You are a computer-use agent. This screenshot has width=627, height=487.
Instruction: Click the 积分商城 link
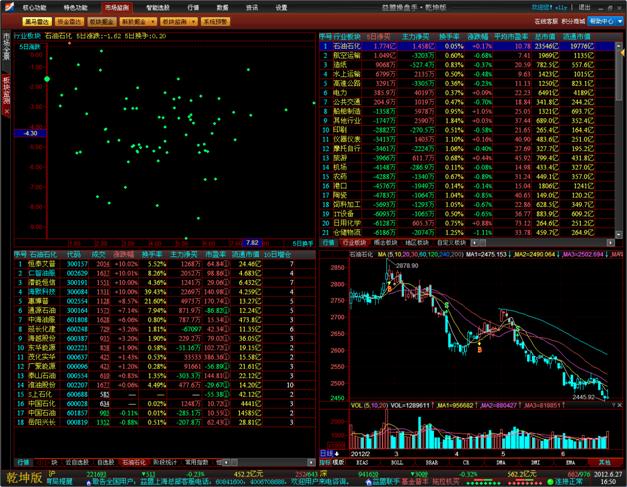click(x=573, y=21)
